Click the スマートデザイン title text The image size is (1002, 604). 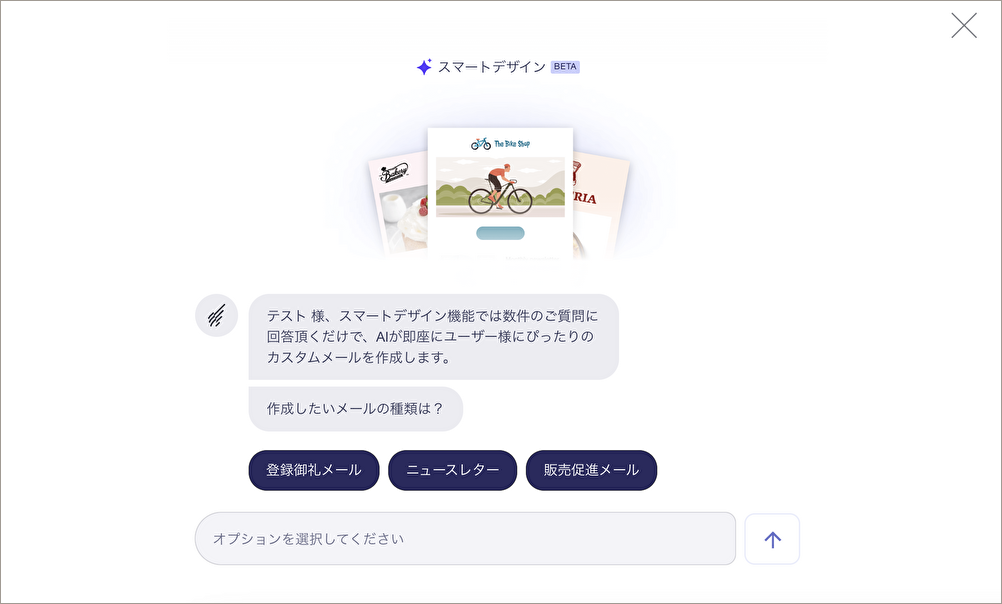point(491,66)
